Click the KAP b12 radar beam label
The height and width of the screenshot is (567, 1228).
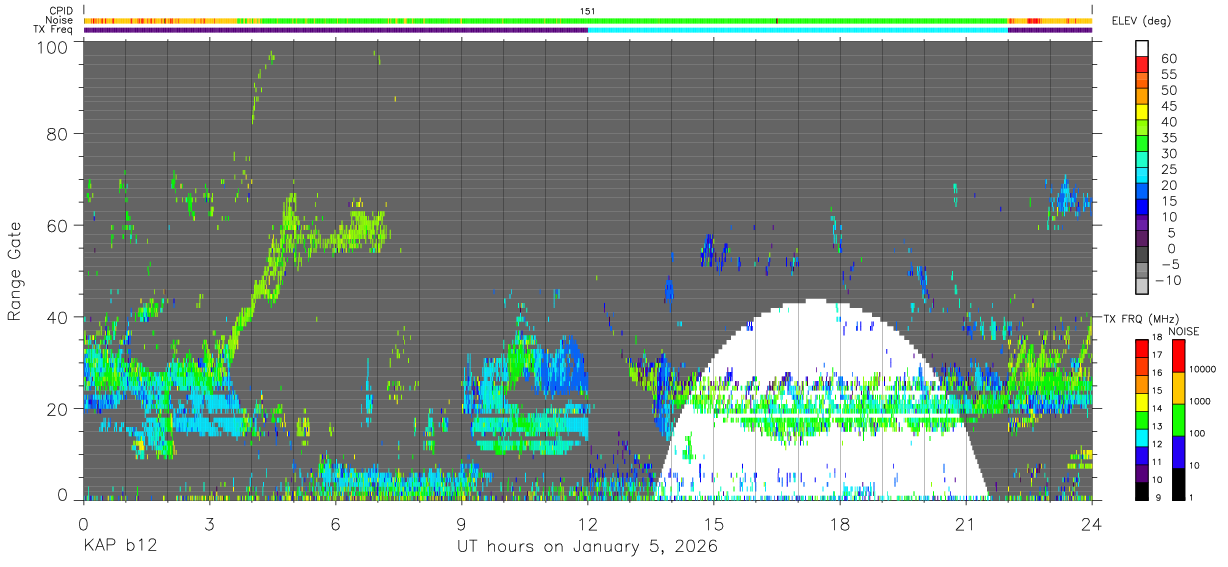point(119,547)
